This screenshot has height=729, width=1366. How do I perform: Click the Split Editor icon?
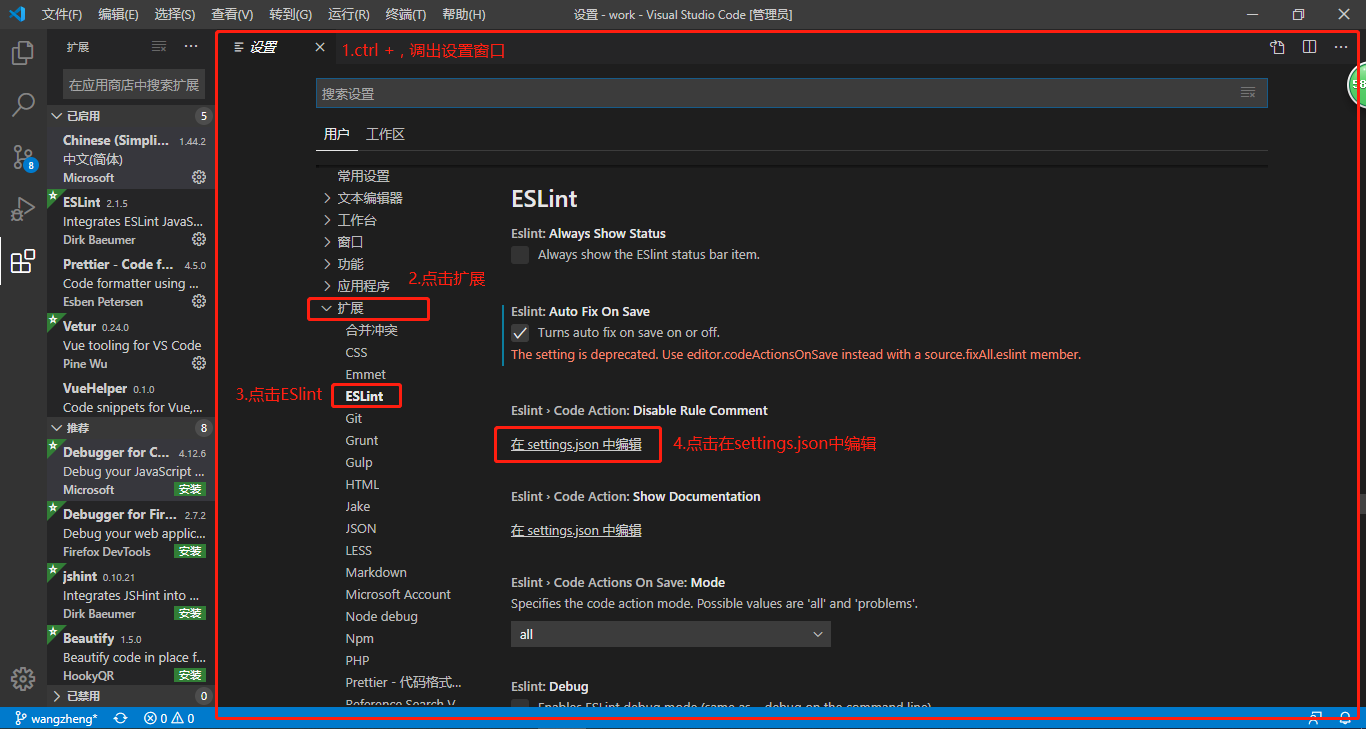coord(1309,47)
